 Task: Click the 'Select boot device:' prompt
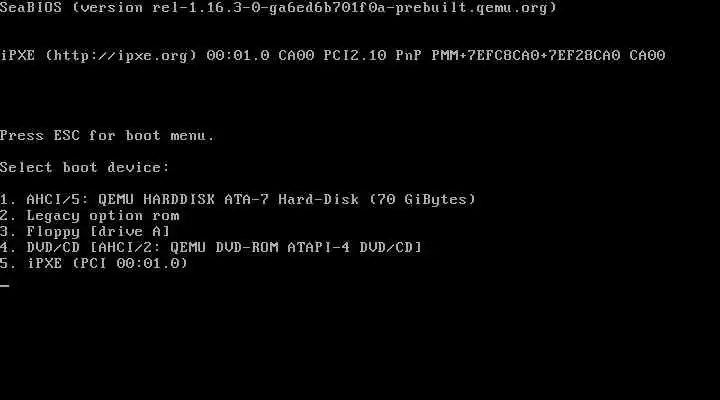(85, 168)
